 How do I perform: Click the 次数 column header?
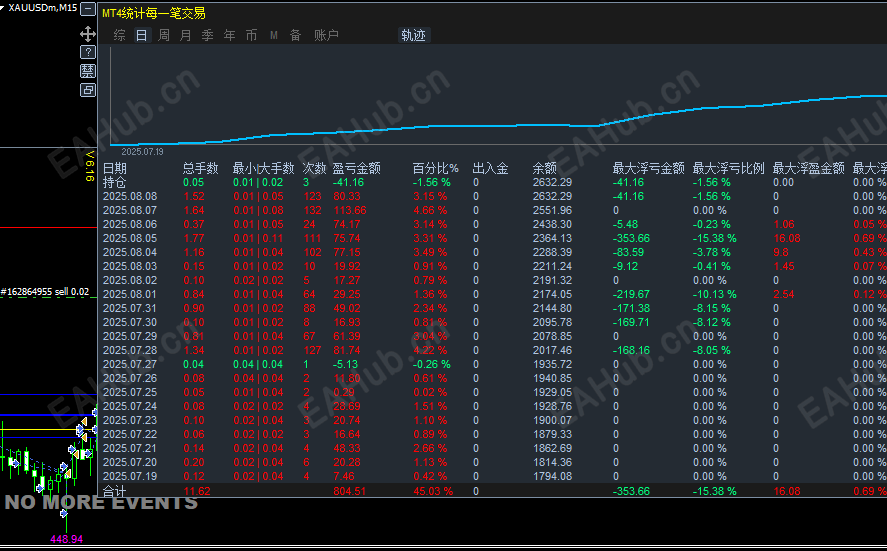pos(315,169)
